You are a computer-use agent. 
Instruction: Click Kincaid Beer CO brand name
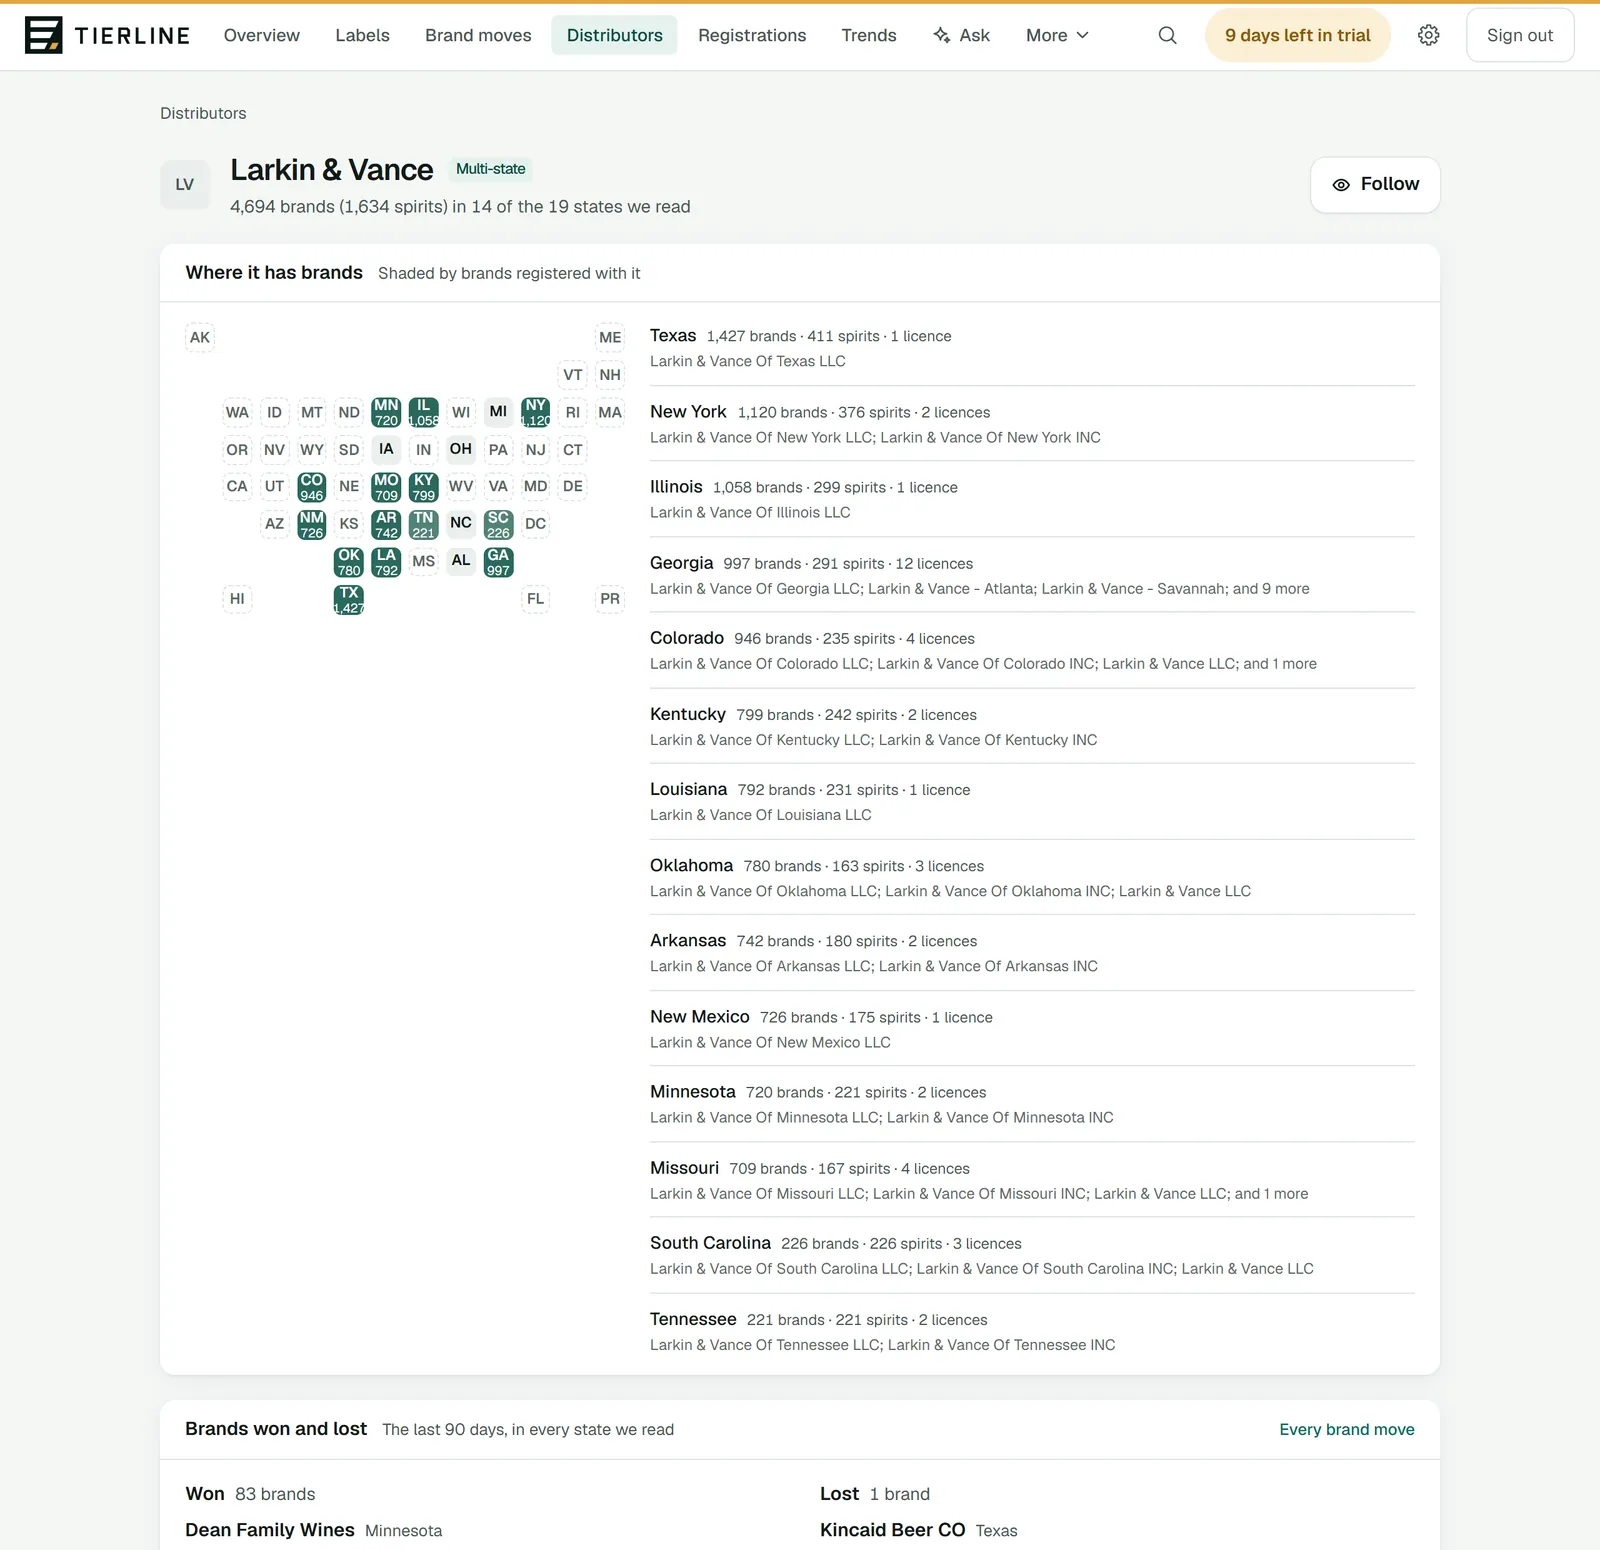click(893, 1530)
